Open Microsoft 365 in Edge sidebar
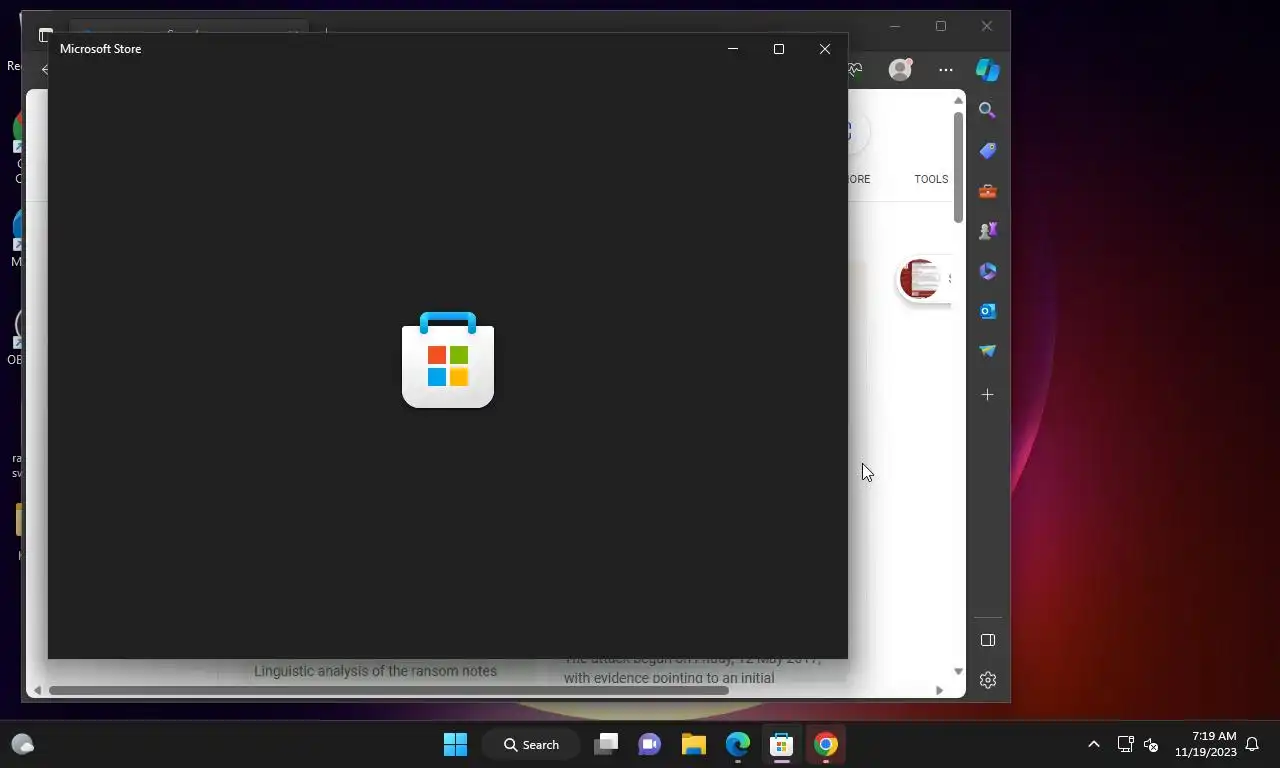The width and height of the screenshot is (1280, 768). [987, 271]
